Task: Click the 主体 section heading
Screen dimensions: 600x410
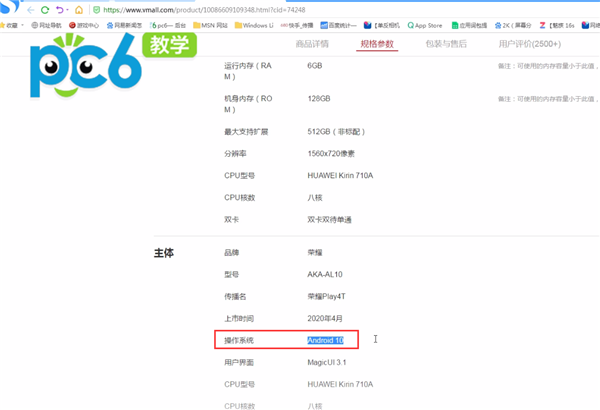Action: tap(164, 253)
